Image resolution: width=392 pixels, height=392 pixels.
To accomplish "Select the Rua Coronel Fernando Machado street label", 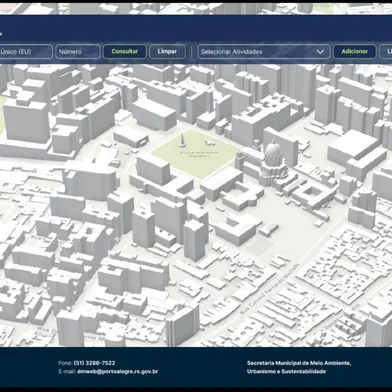I will click(269, 289).
